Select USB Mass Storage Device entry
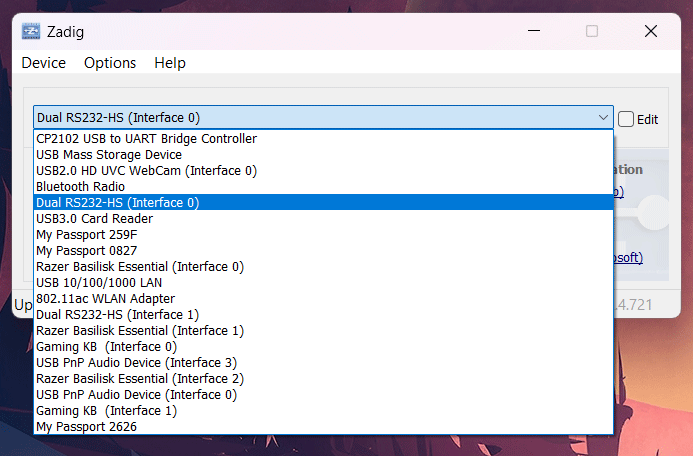Image resolution: width=693 pixels, height=456 pixels. pos(324,155)
